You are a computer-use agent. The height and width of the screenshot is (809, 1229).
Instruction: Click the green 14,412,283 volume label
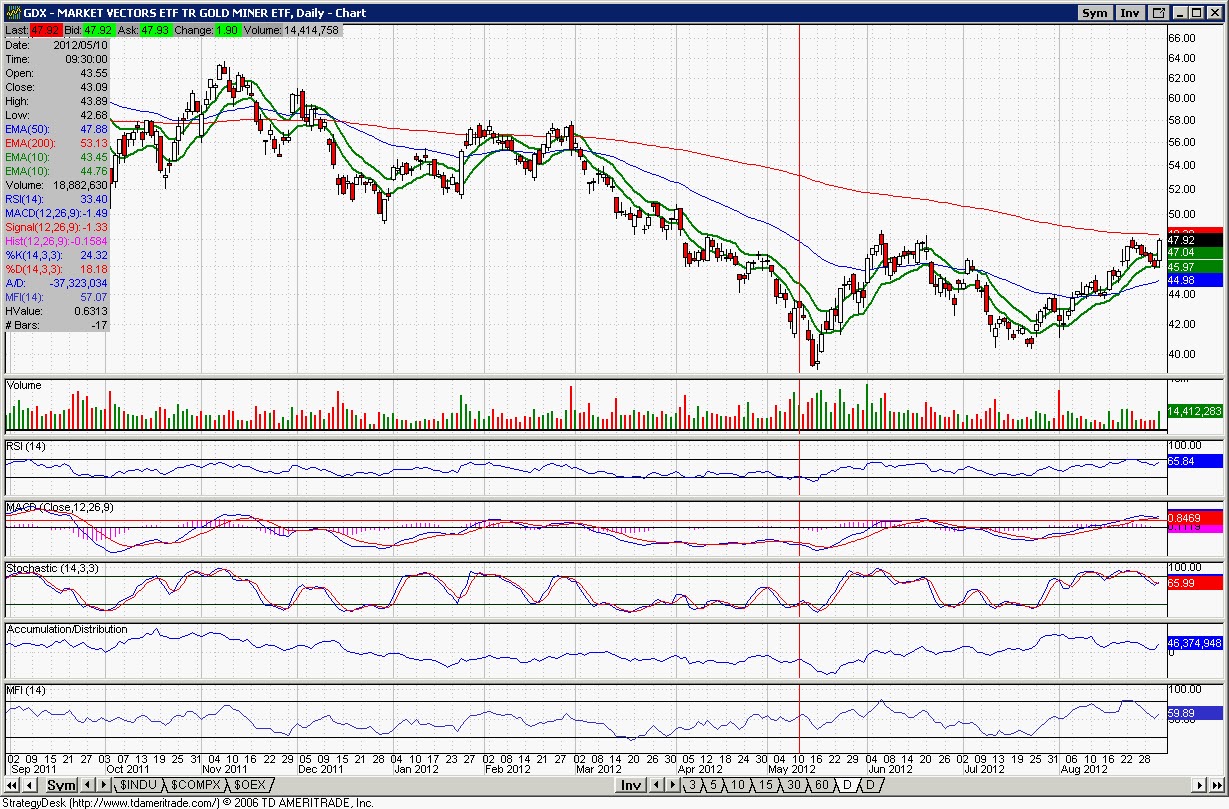tap(1194, 411)
